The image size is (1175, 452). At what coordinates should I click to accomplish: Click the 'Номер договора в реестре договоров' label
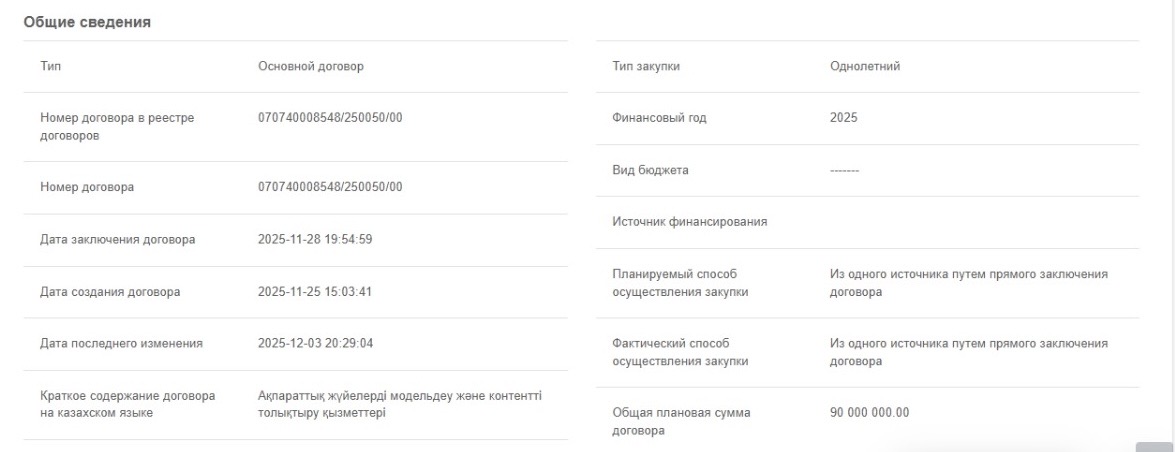(x=116, y=127)
